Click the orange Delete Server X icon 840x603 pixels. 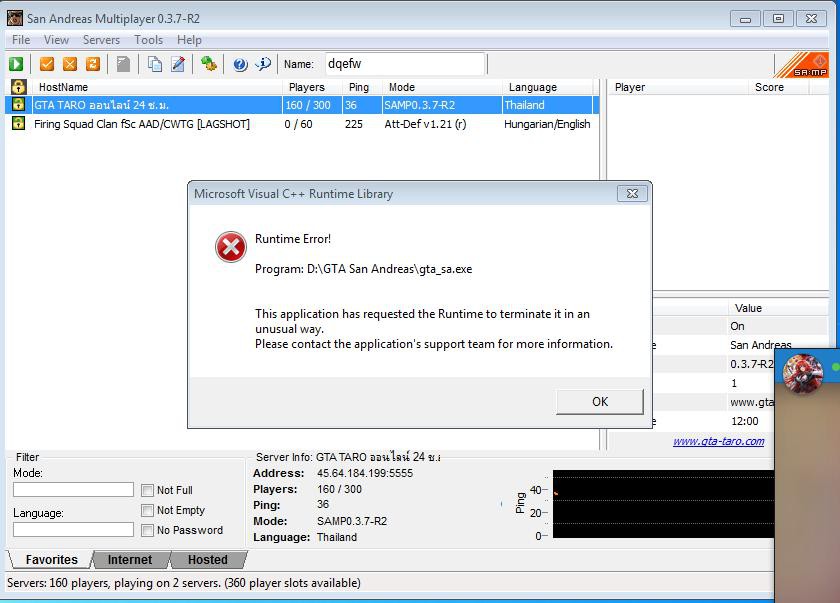(x=70, y=64)
